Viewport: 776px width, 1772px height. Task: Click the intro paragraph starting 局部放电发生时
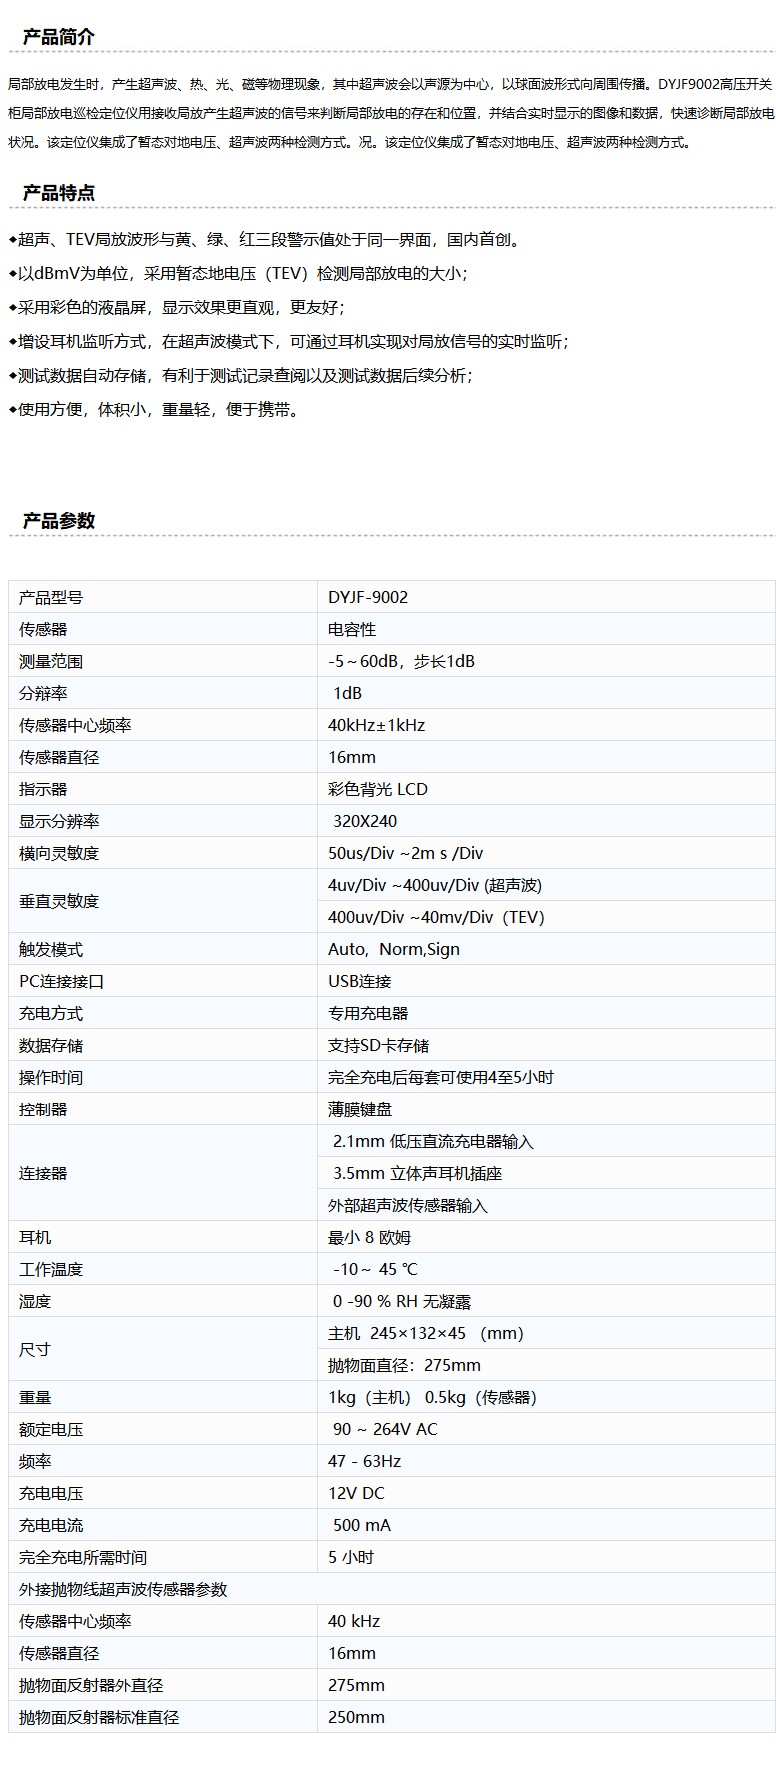(391, 113)
